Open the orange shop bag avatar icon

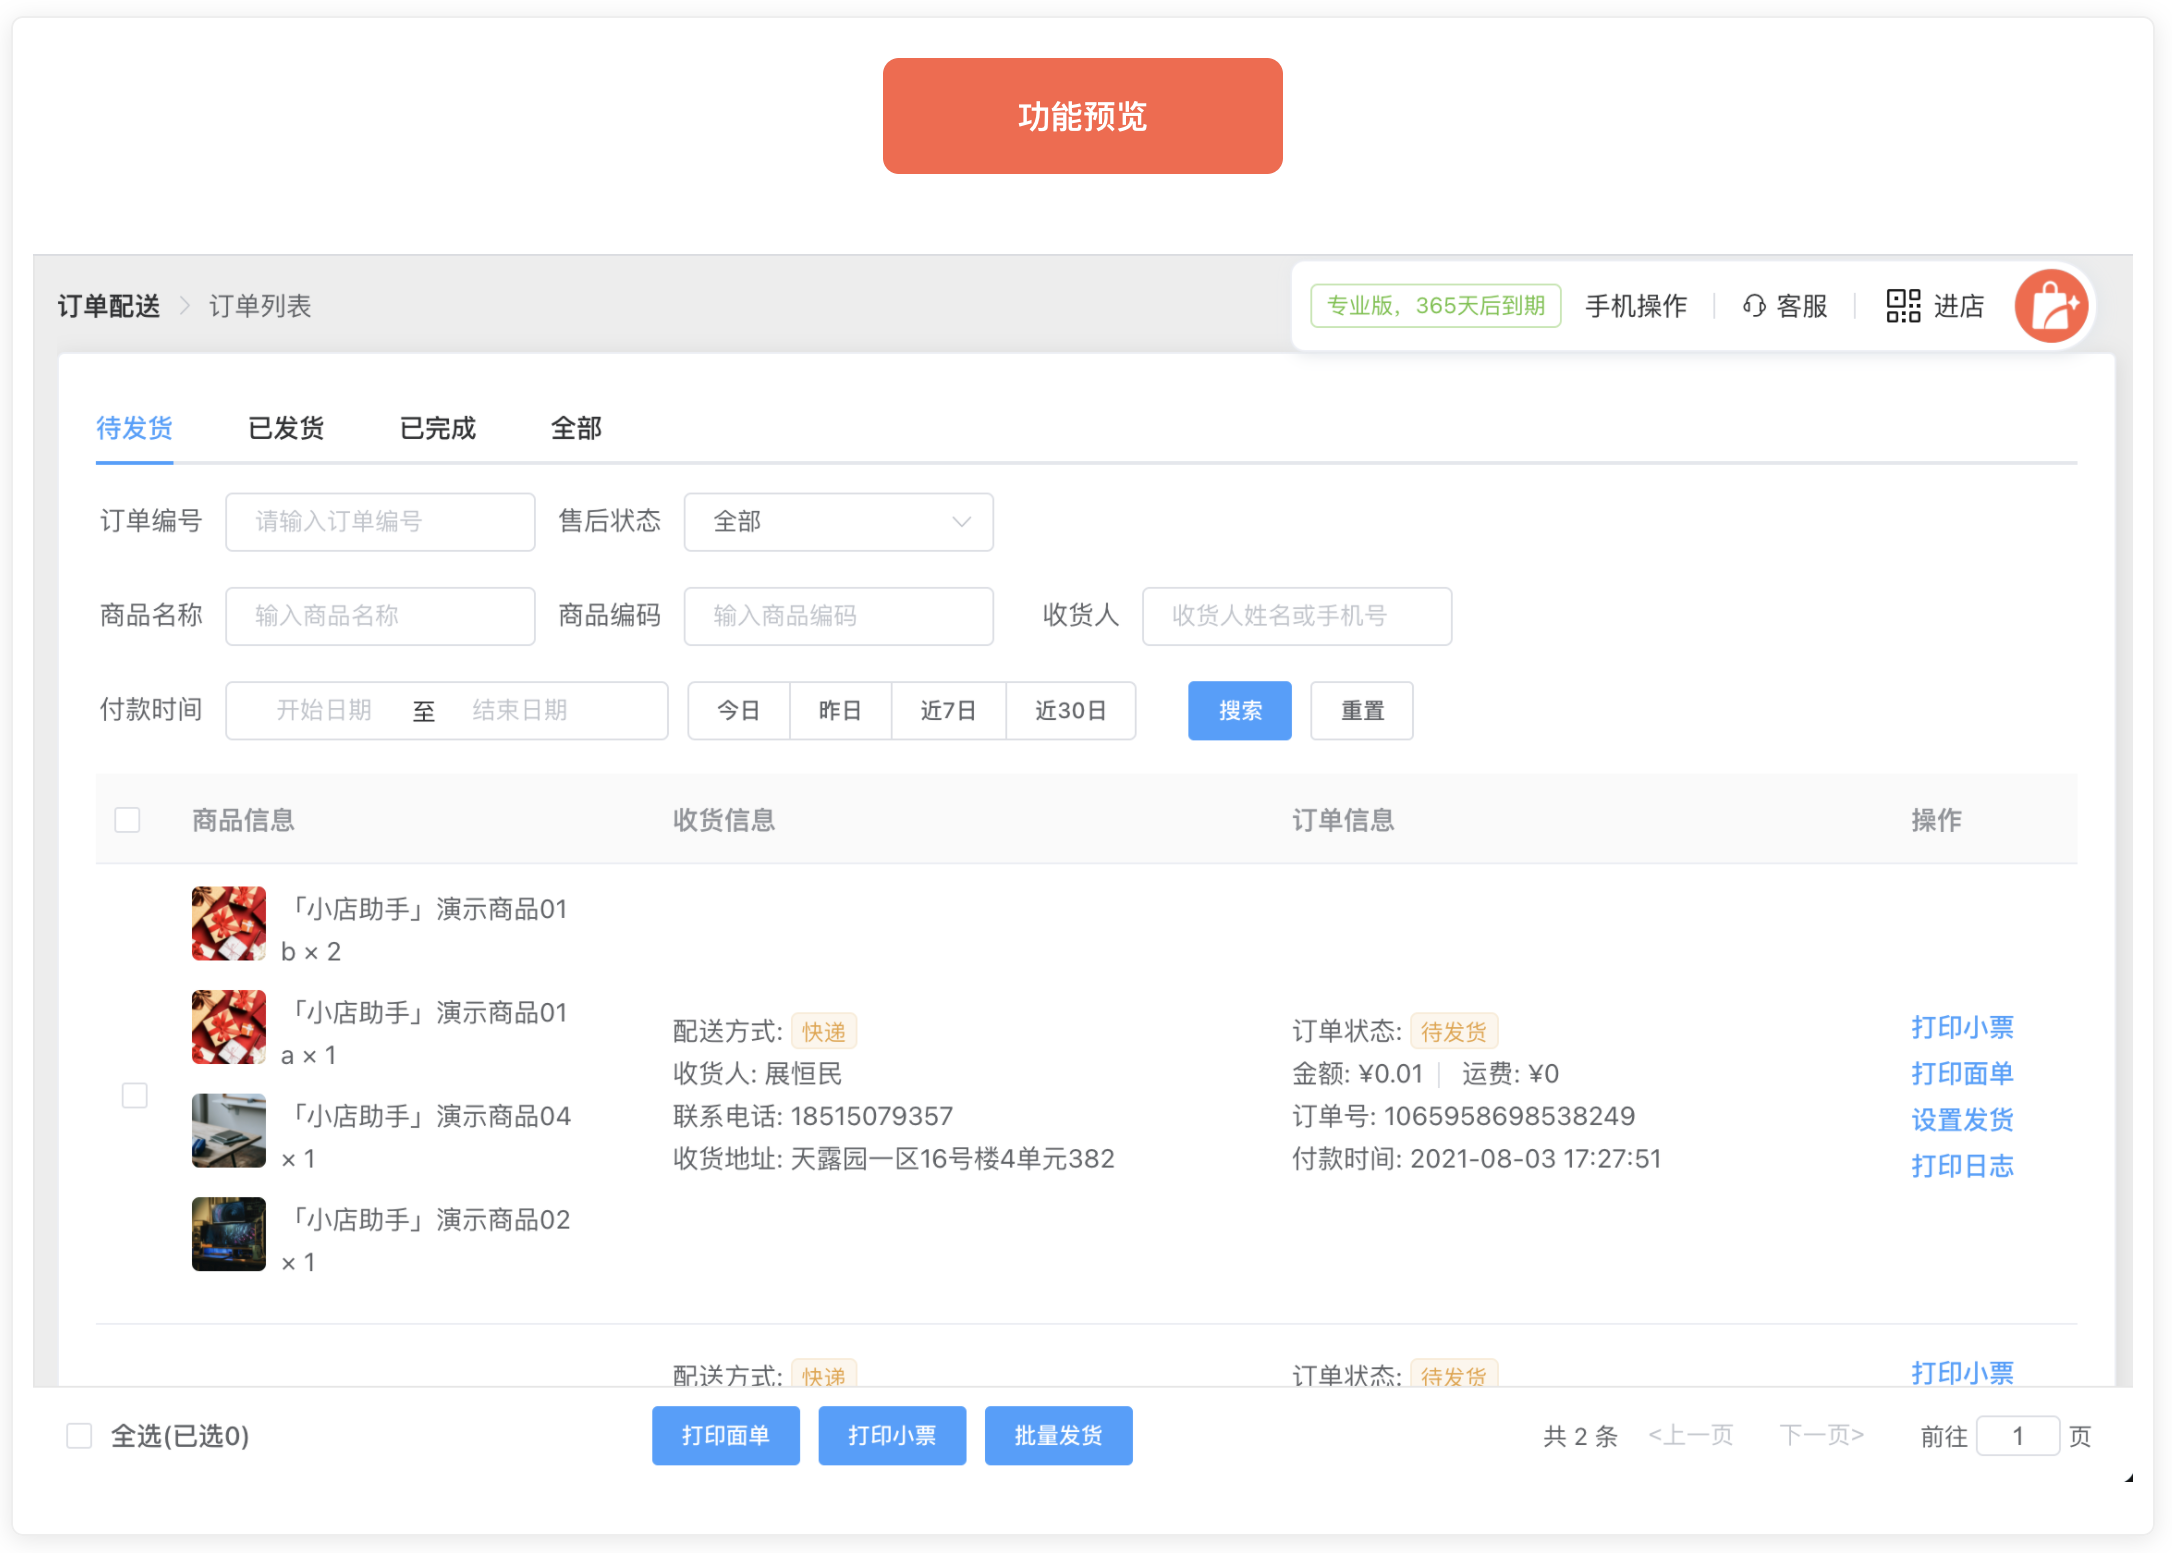pos(2051,306)
